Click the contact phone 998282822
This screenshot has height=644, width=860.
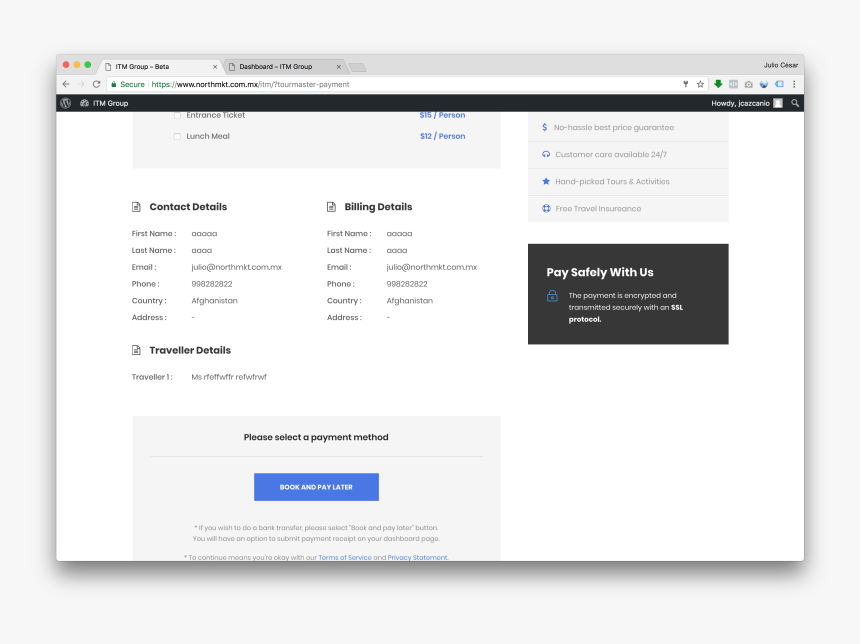[212, 284]
